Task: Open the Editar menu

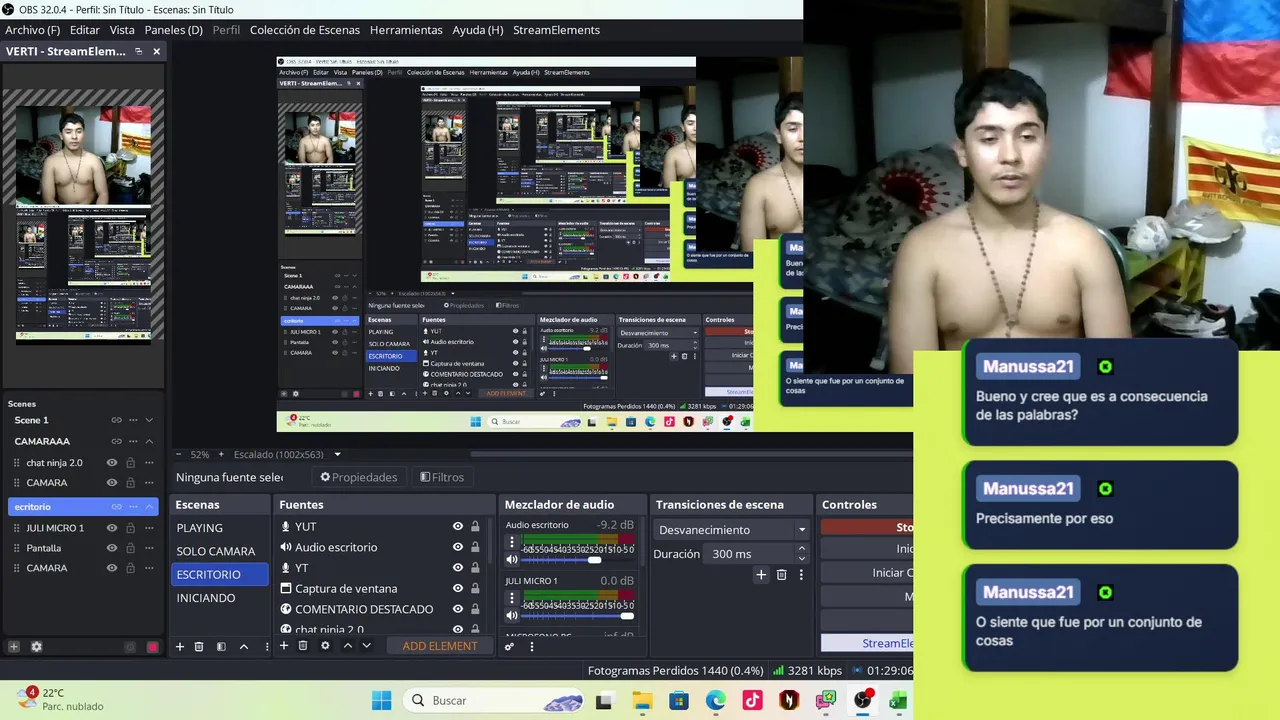Action: pyautogui.click(x=84, y=30)
